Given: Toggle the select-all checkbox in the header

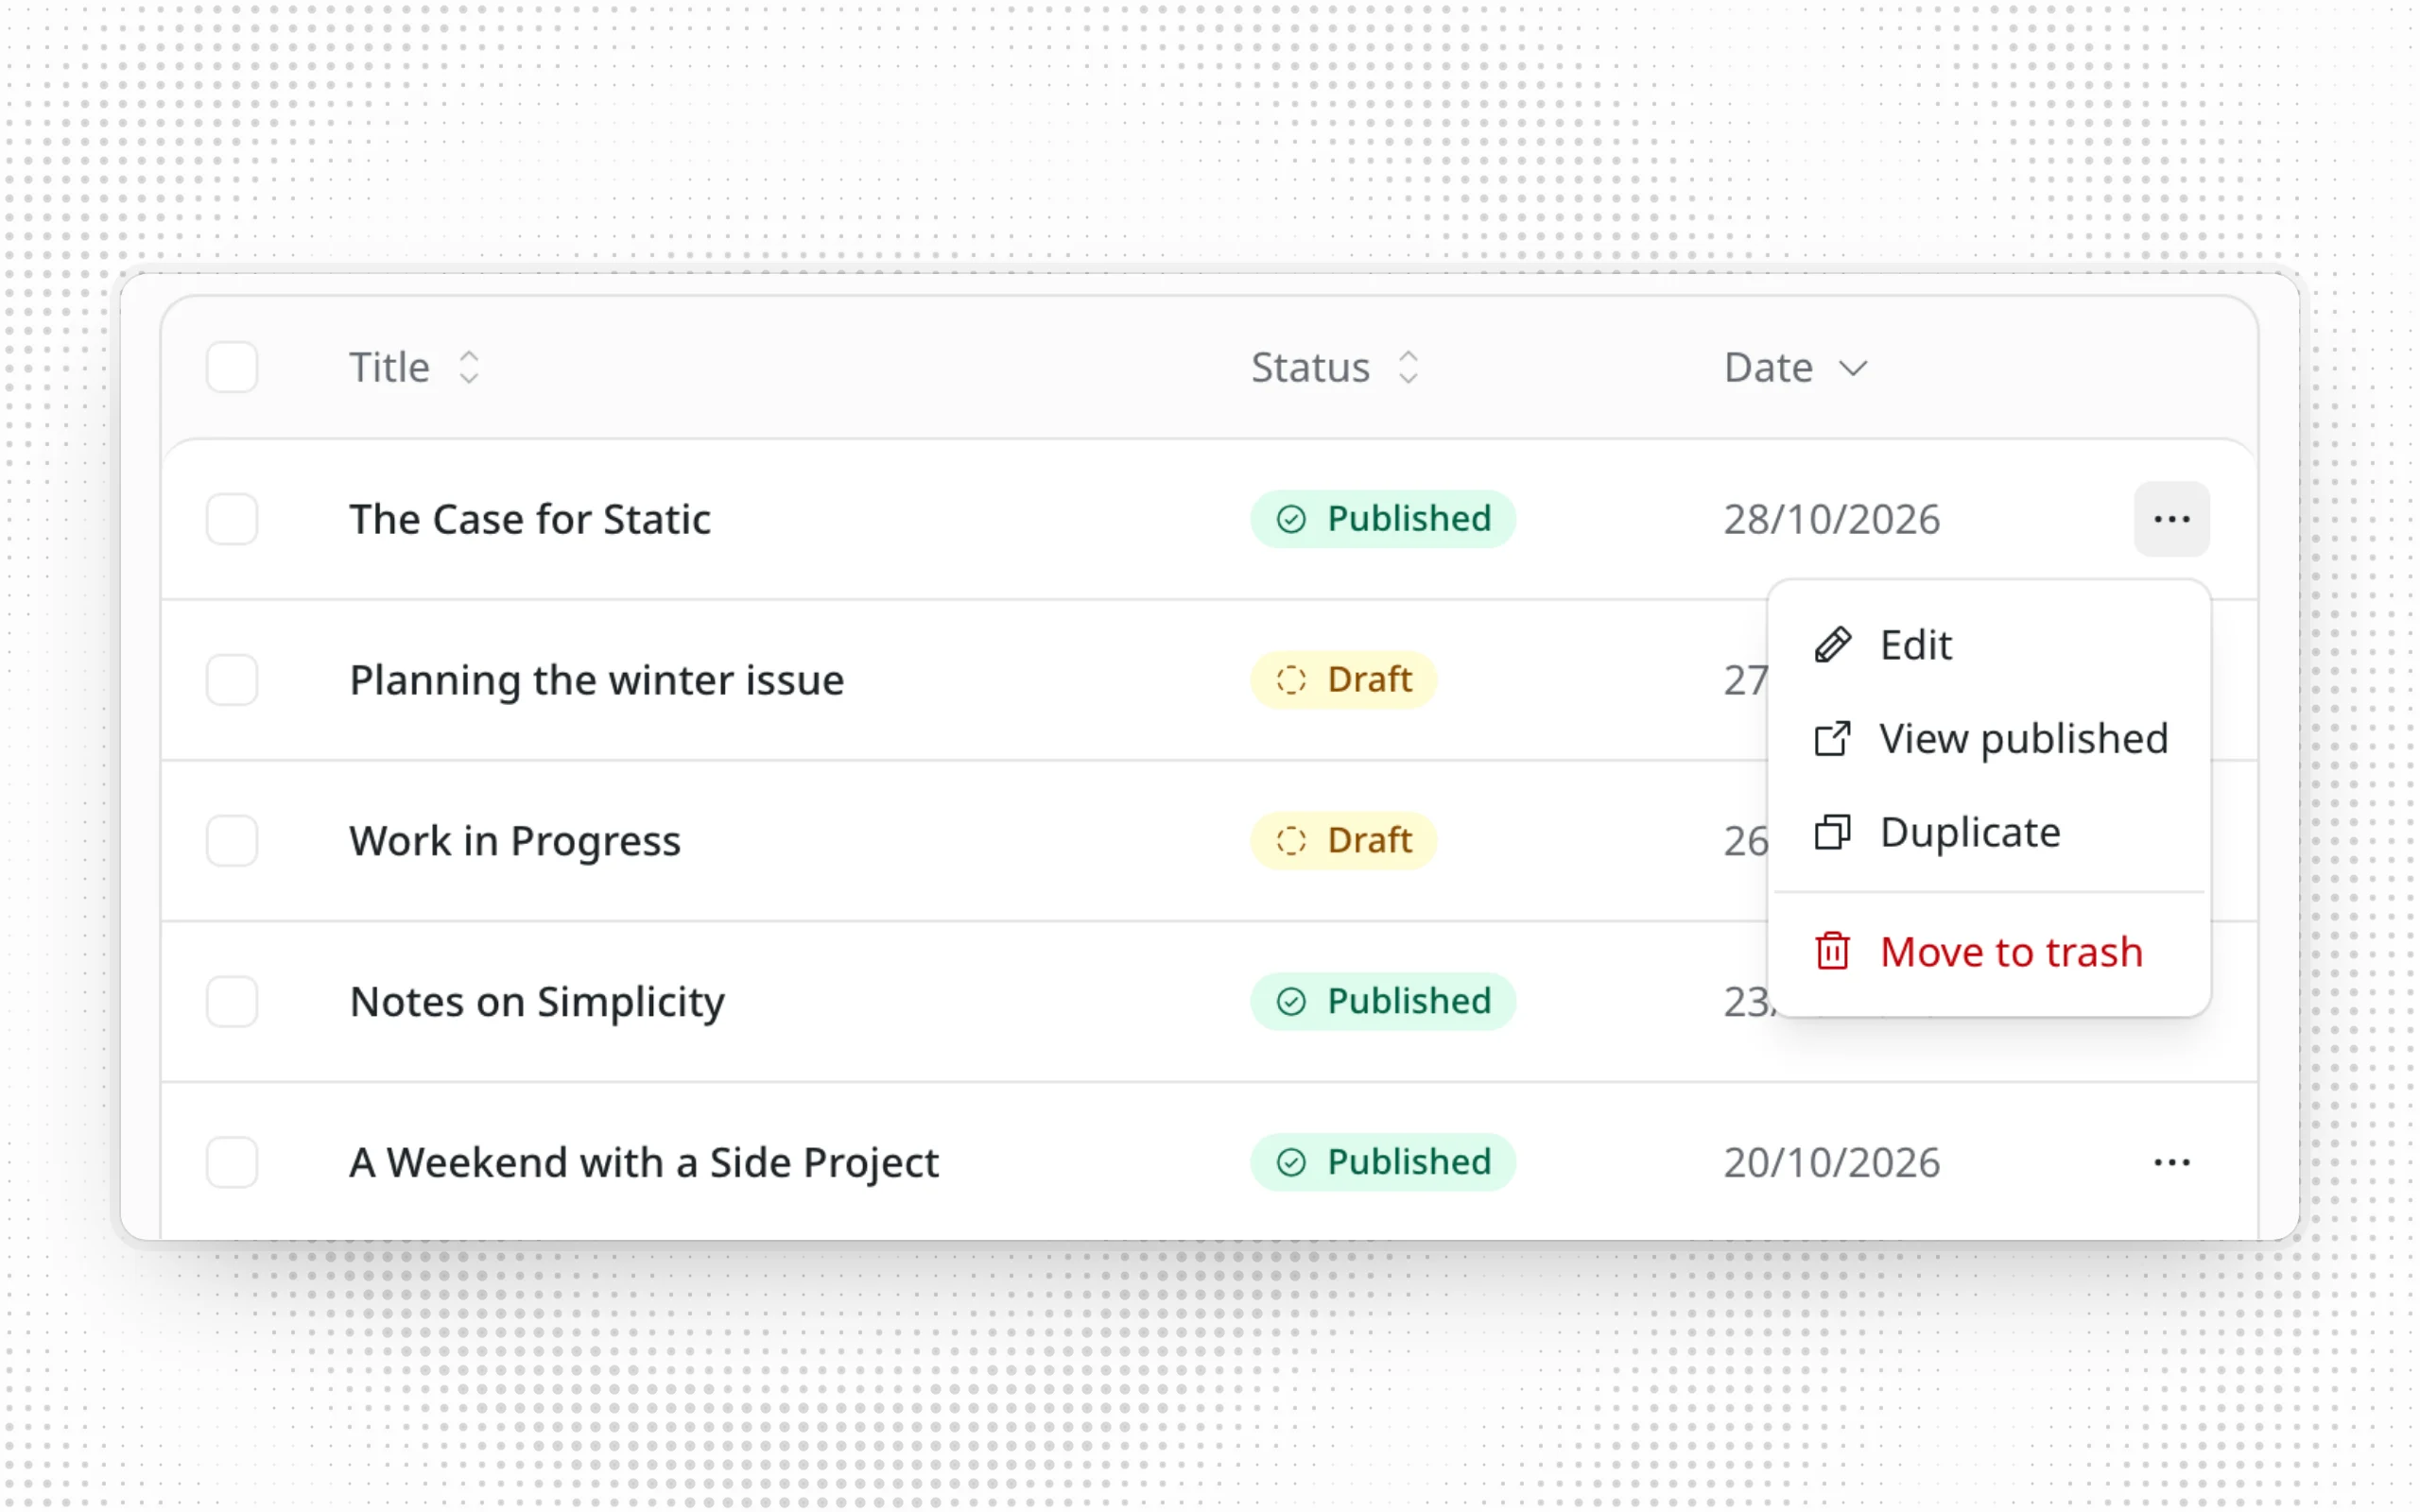Looking at the screenshot, I should 232,367.
